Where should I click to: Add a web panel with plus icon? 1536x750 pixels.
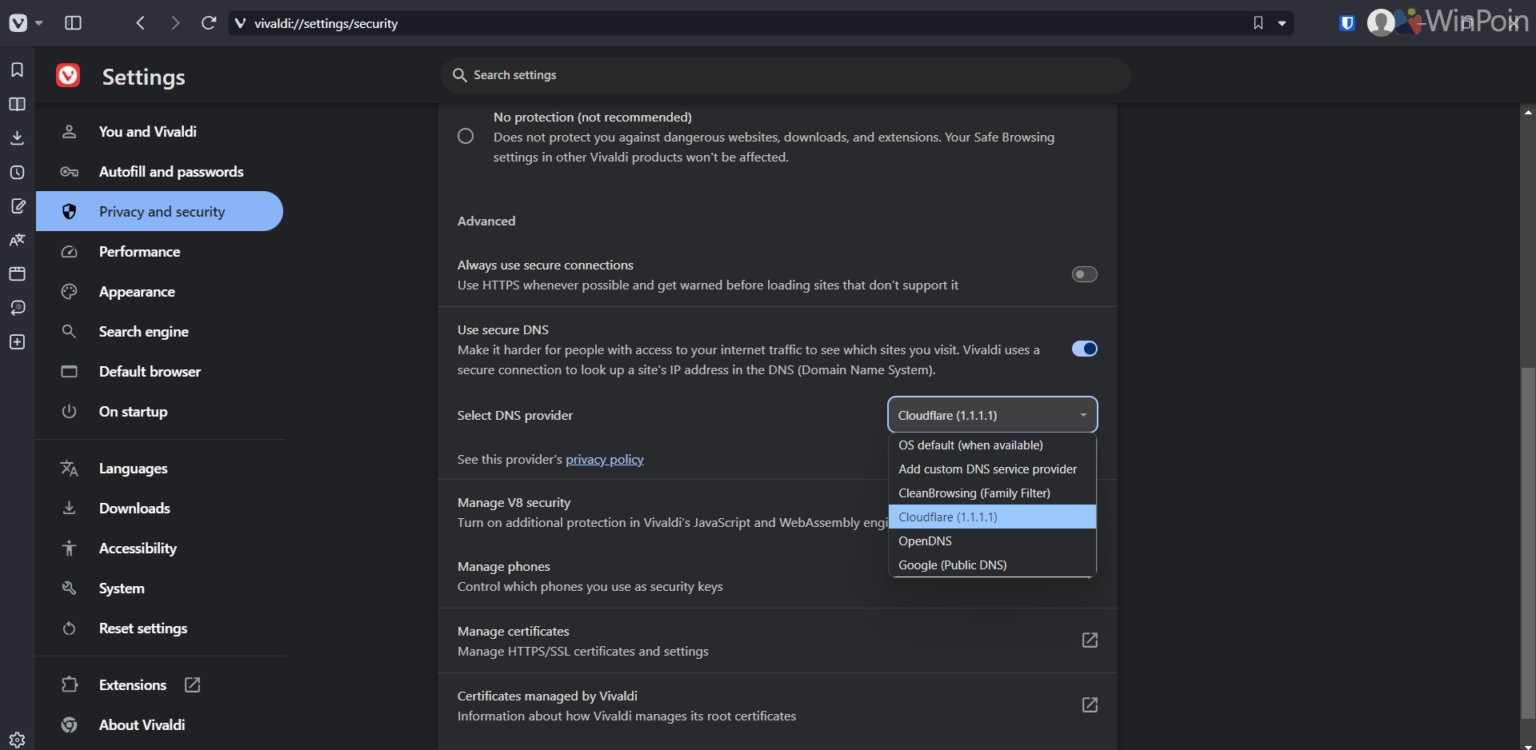click(x=17, y=342)
